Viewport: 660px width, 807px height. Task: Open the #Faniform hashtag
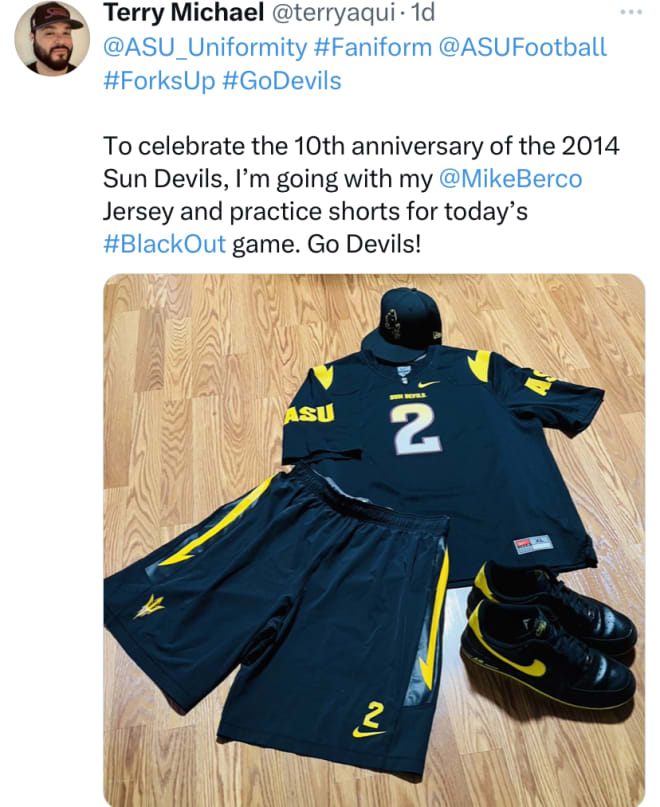(x=372, y=47)
